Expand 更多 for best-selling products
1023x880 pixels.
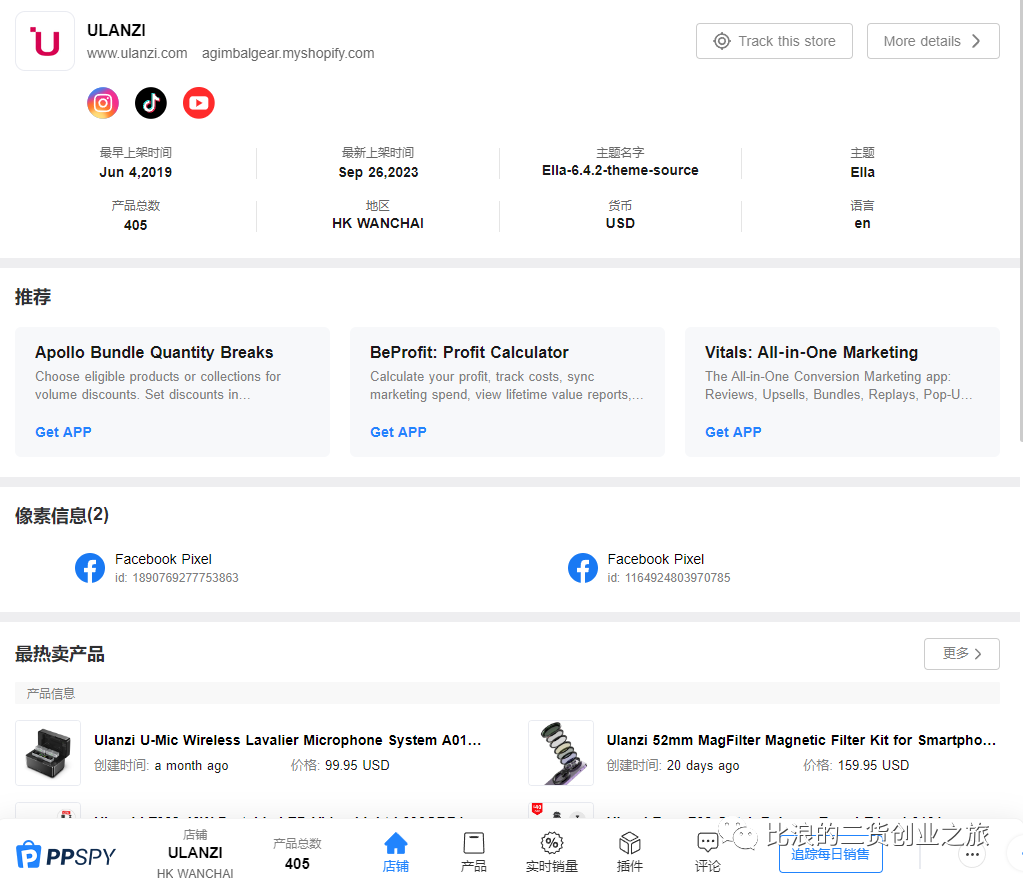tap(962, 654)
